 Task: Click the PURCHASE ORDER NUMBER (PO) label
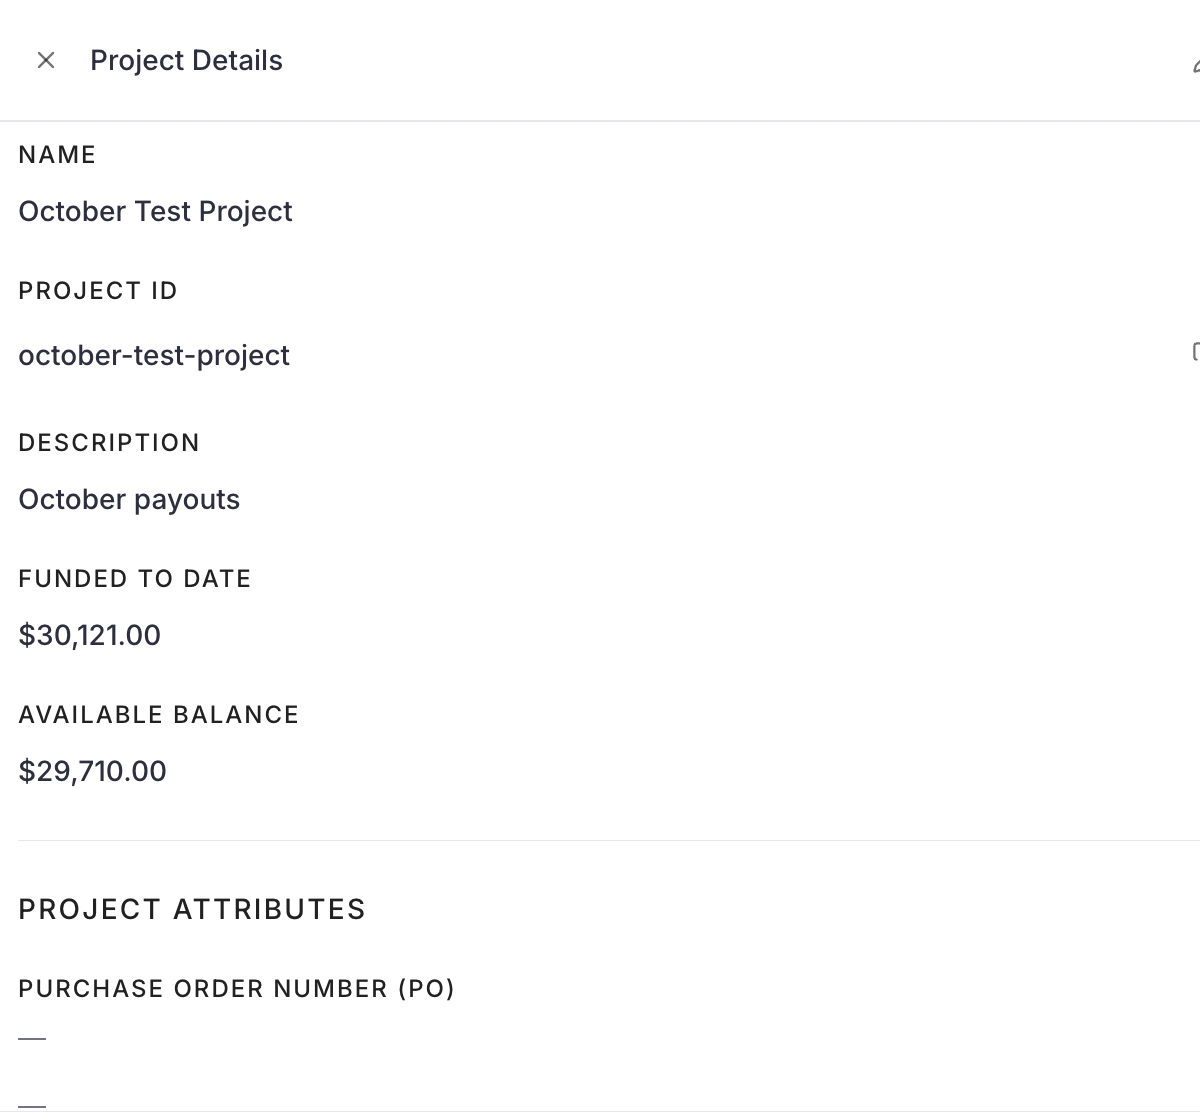pos(236,989)
